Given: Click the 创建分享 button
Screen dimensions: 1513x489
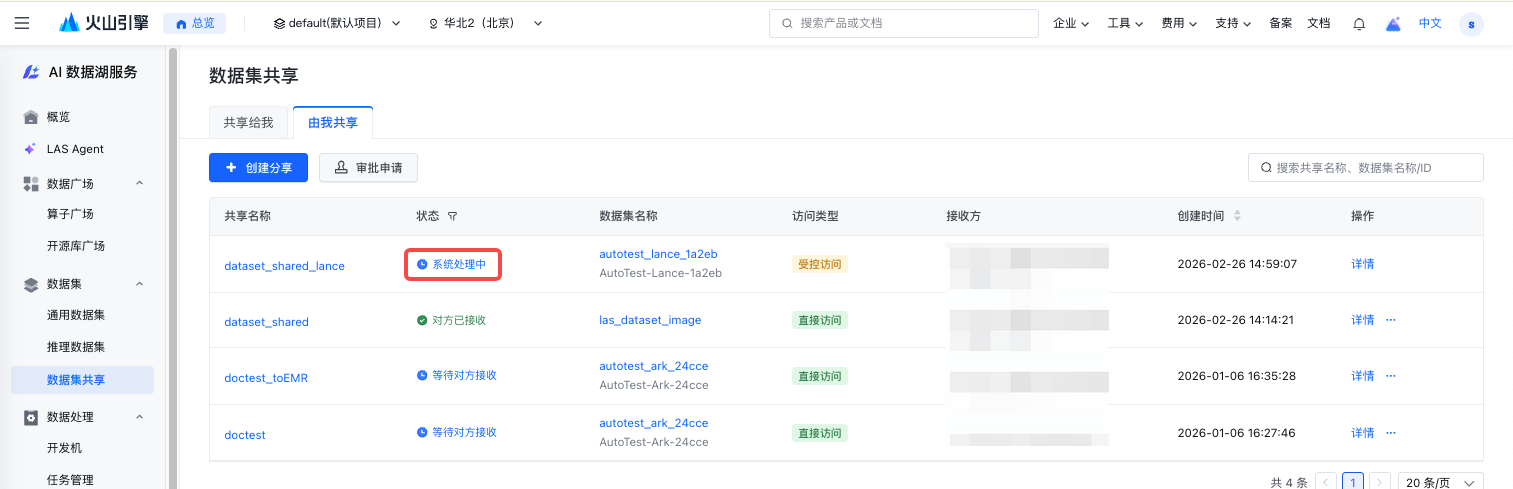Looking at the screenshot, I should 259,168.
